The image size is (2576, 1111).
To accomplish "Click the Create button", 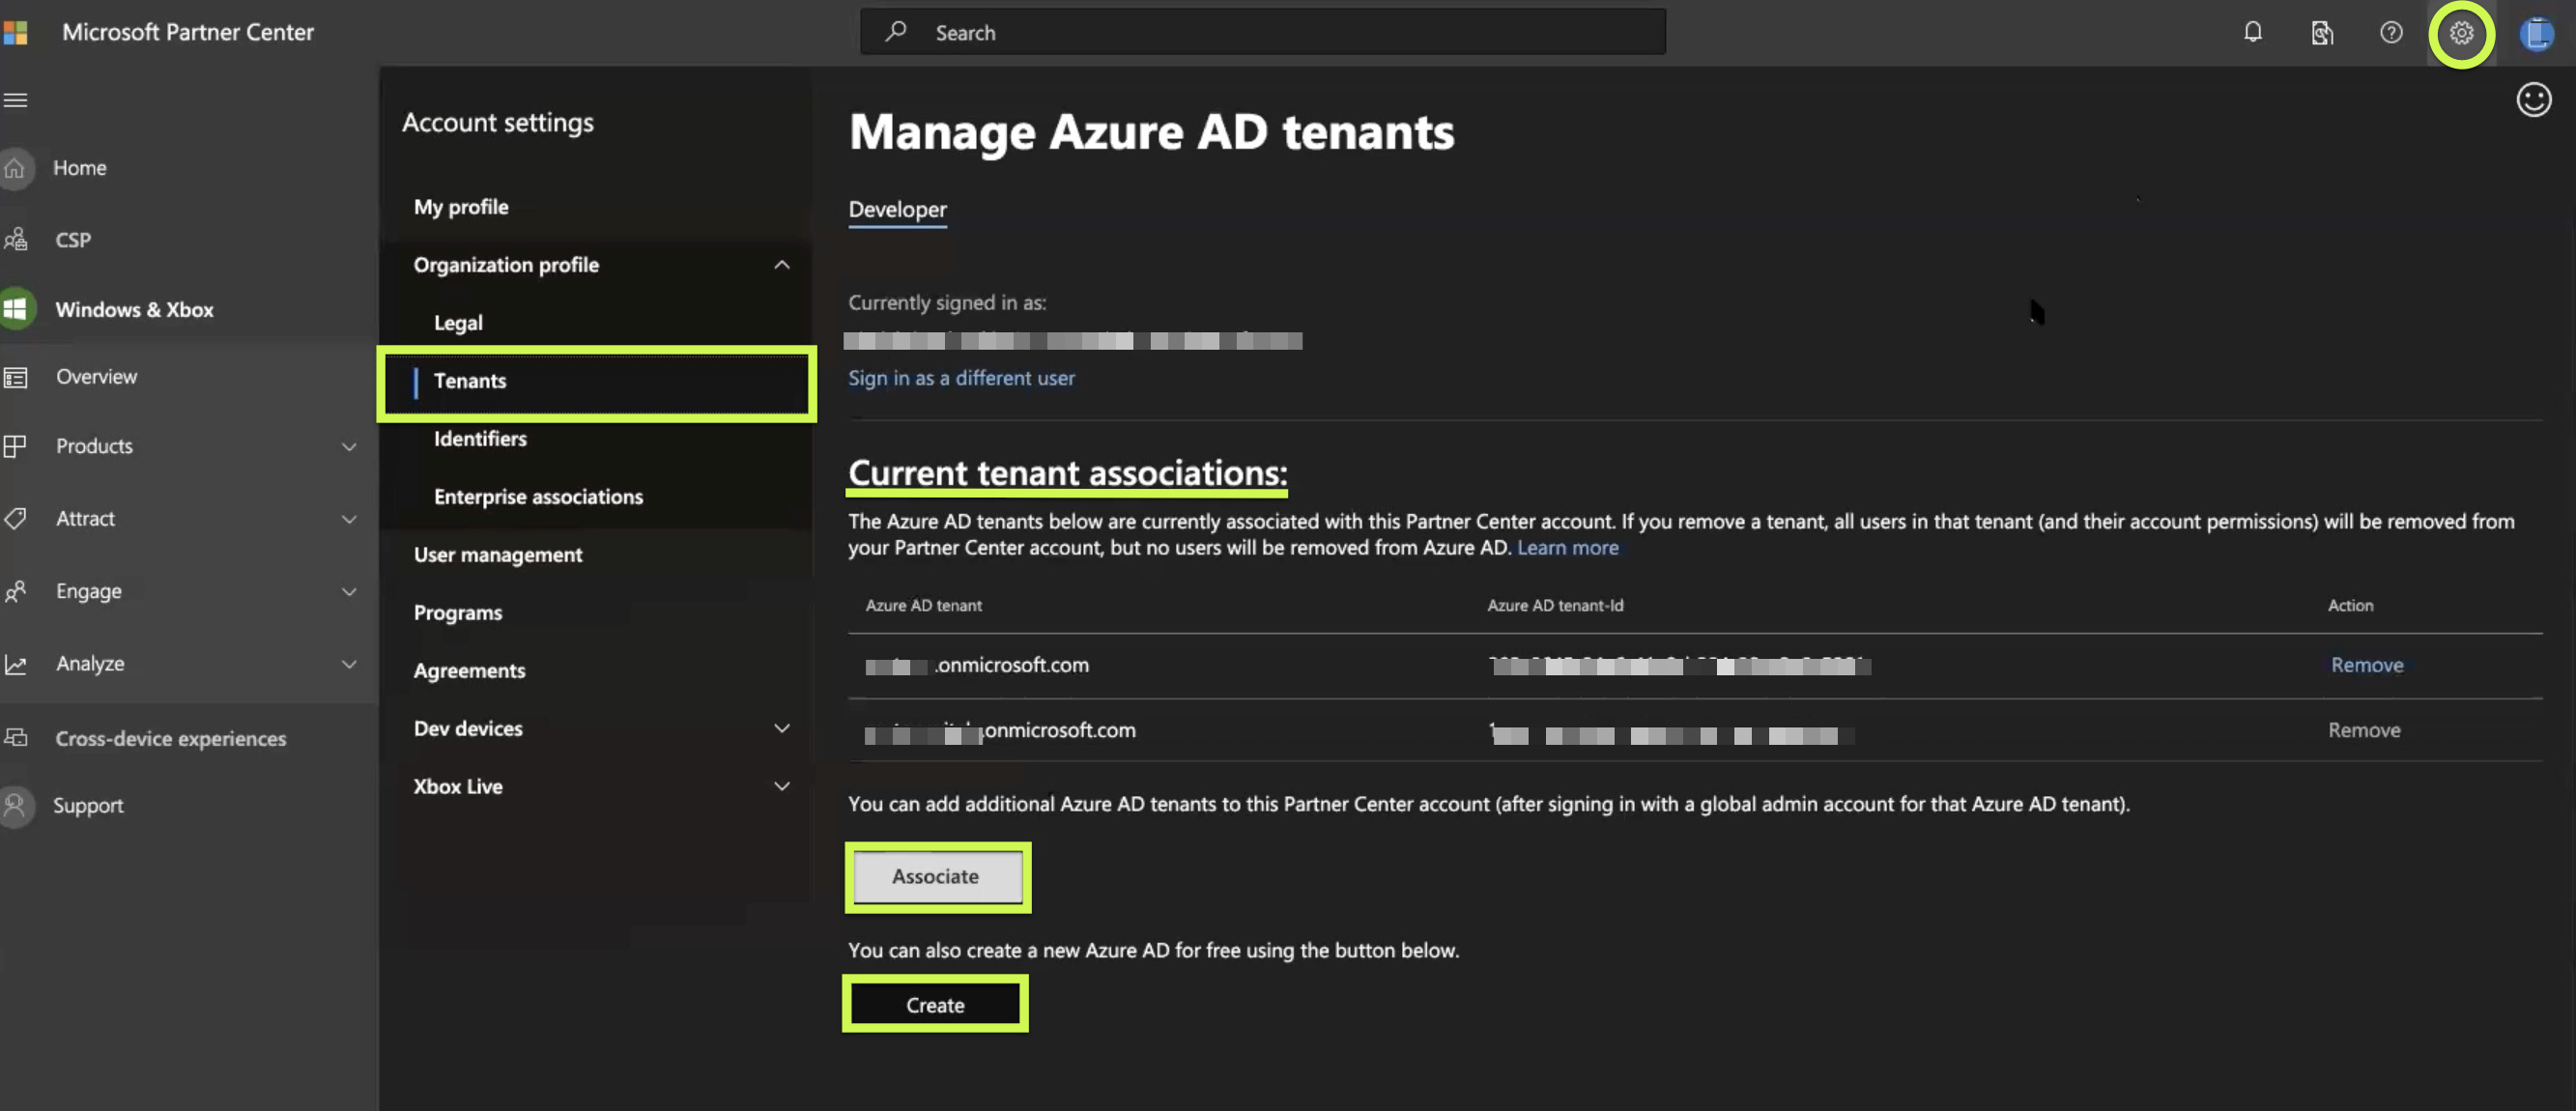I will tap(935, 1004).
